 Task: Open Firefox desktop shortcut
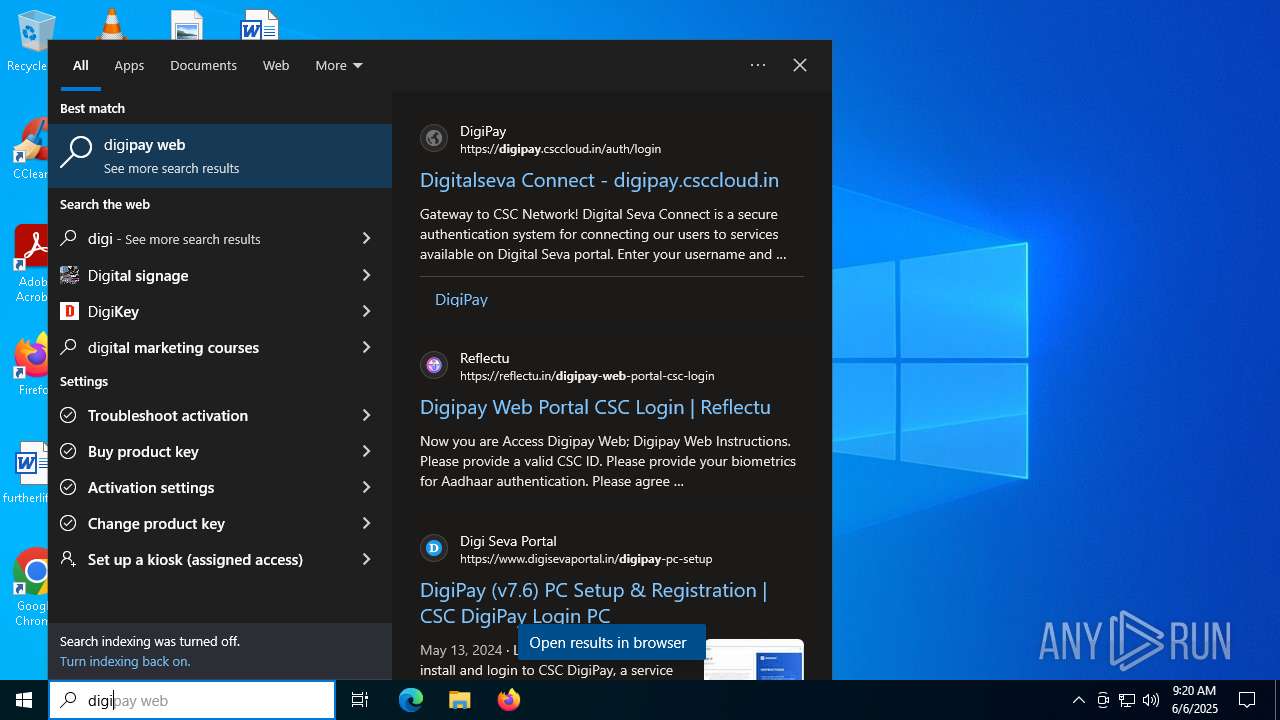(31, 365)
